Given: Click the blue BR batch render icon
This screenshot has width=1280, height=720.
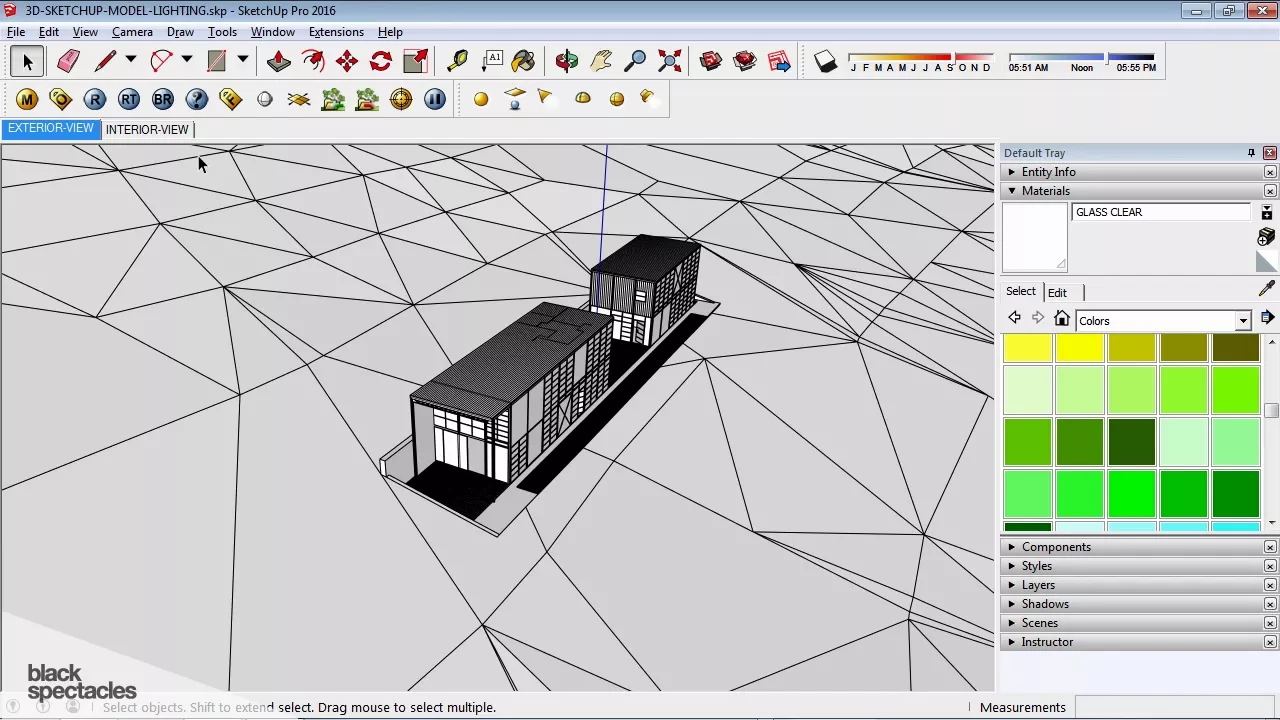Looking at the screenshot, I should point(163,99).
